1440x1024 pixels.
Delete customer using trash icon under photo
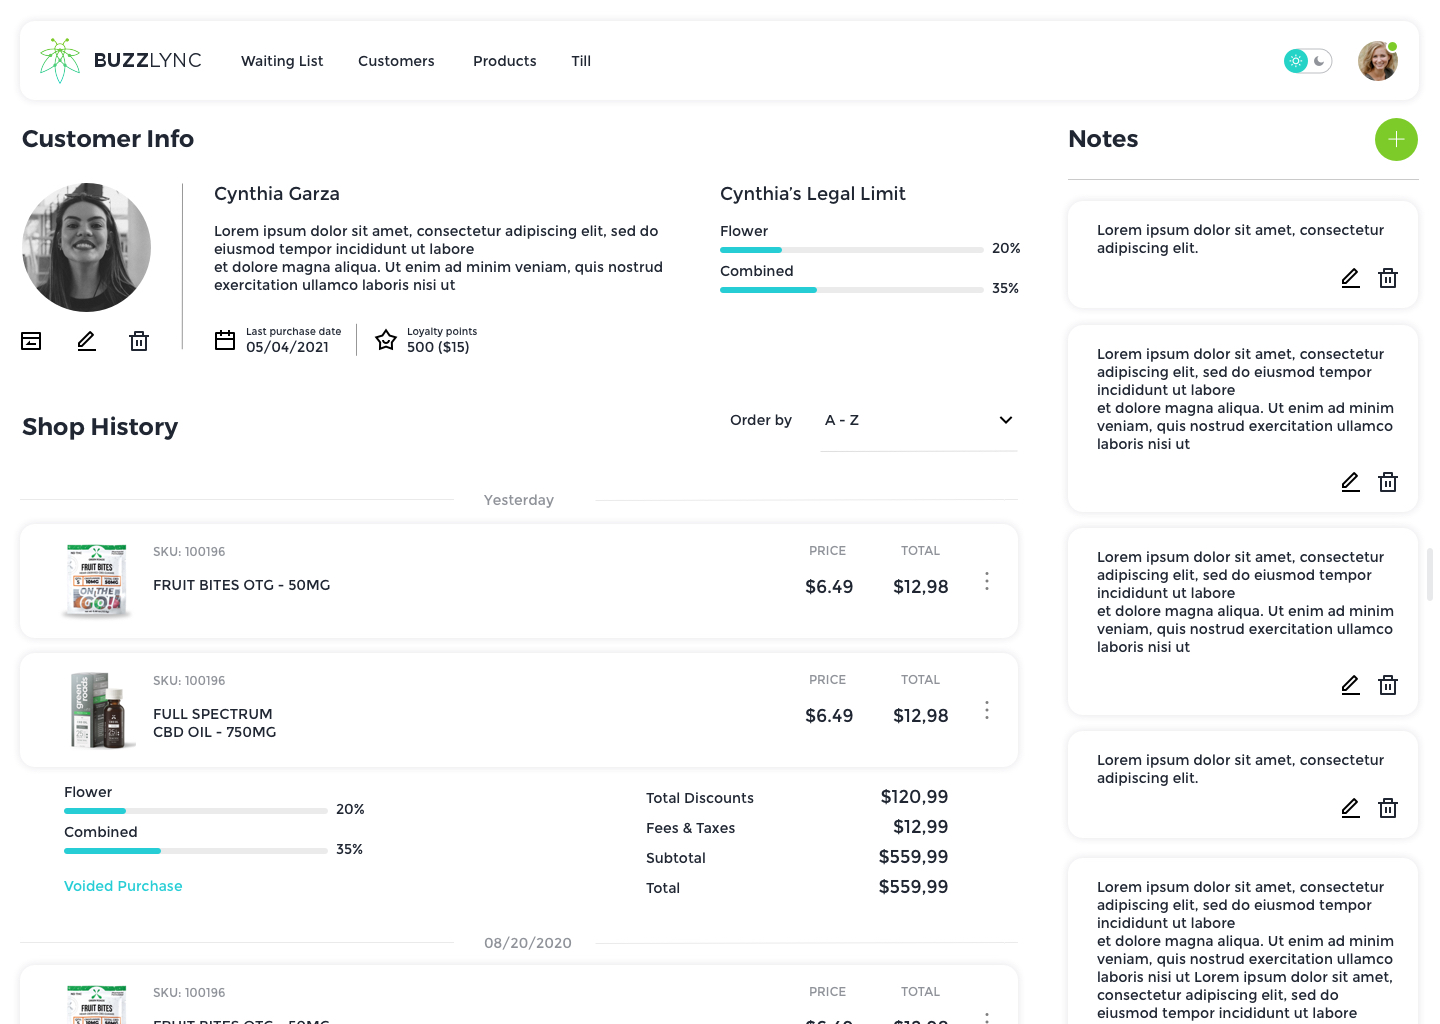(x=139, y=341)
